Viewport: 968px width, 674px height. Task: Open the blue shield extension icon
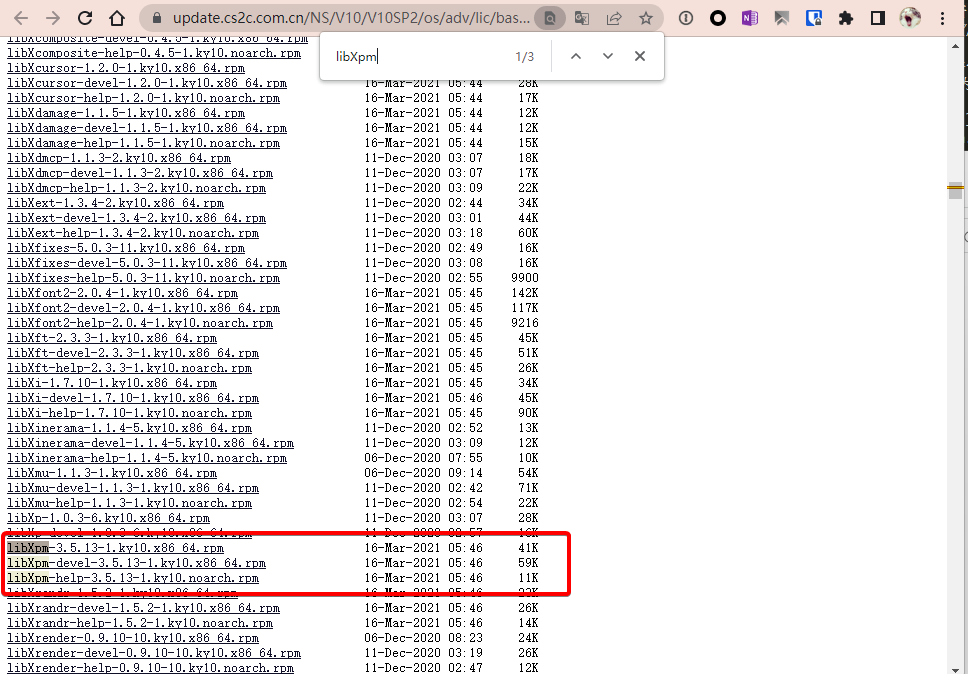814,19
